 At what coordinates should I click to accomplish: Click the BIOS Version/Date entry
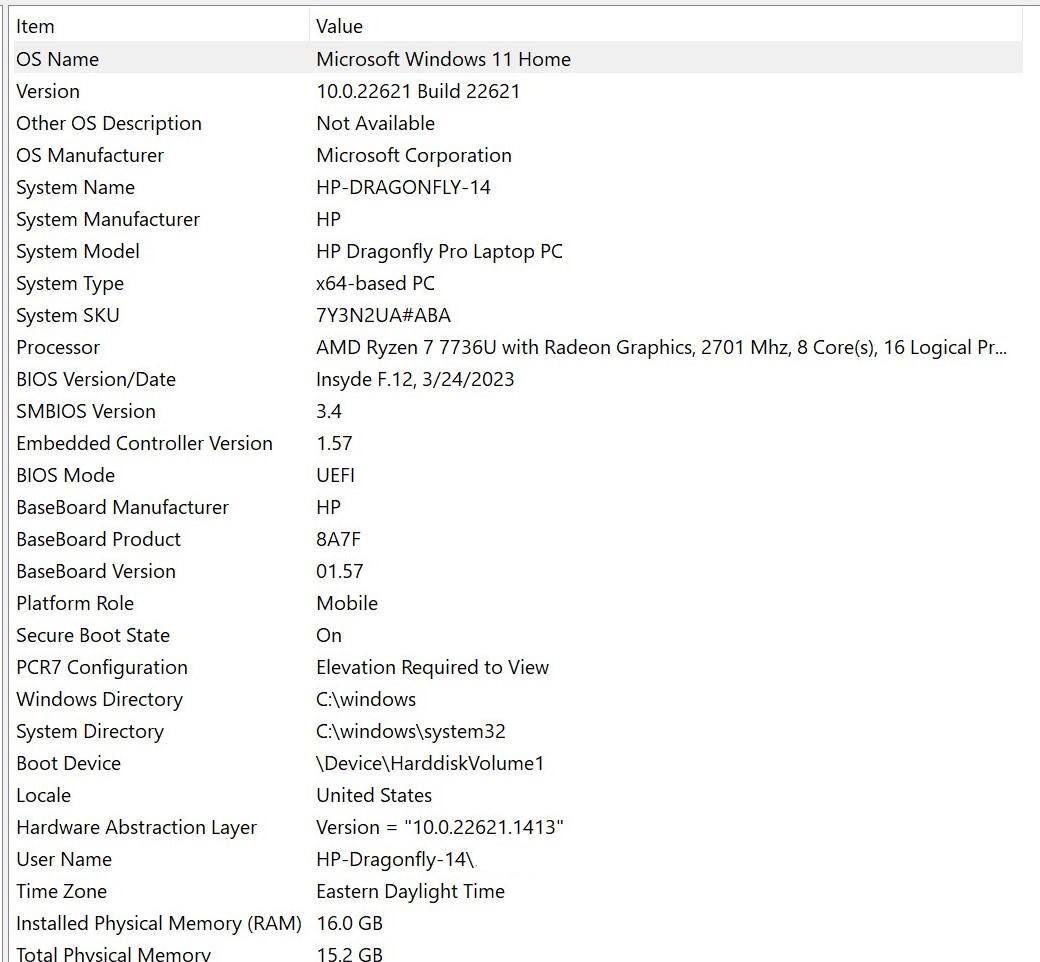tap(96, 379)
